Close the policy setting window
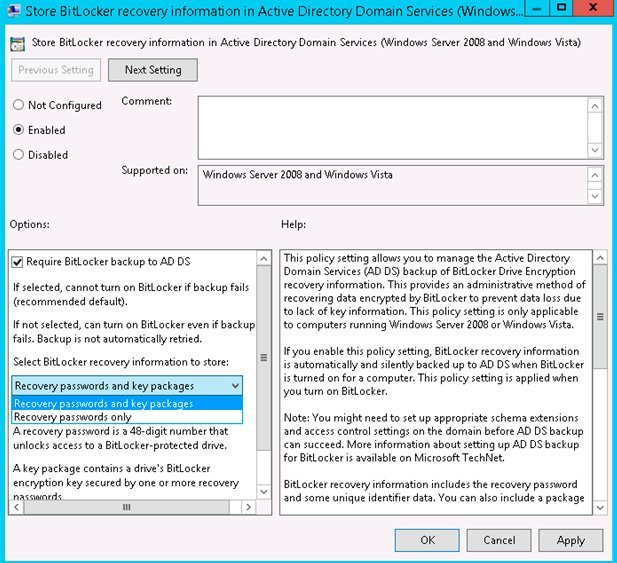The image size is (617, 563). pyautogui.click(x=593, y=8)
